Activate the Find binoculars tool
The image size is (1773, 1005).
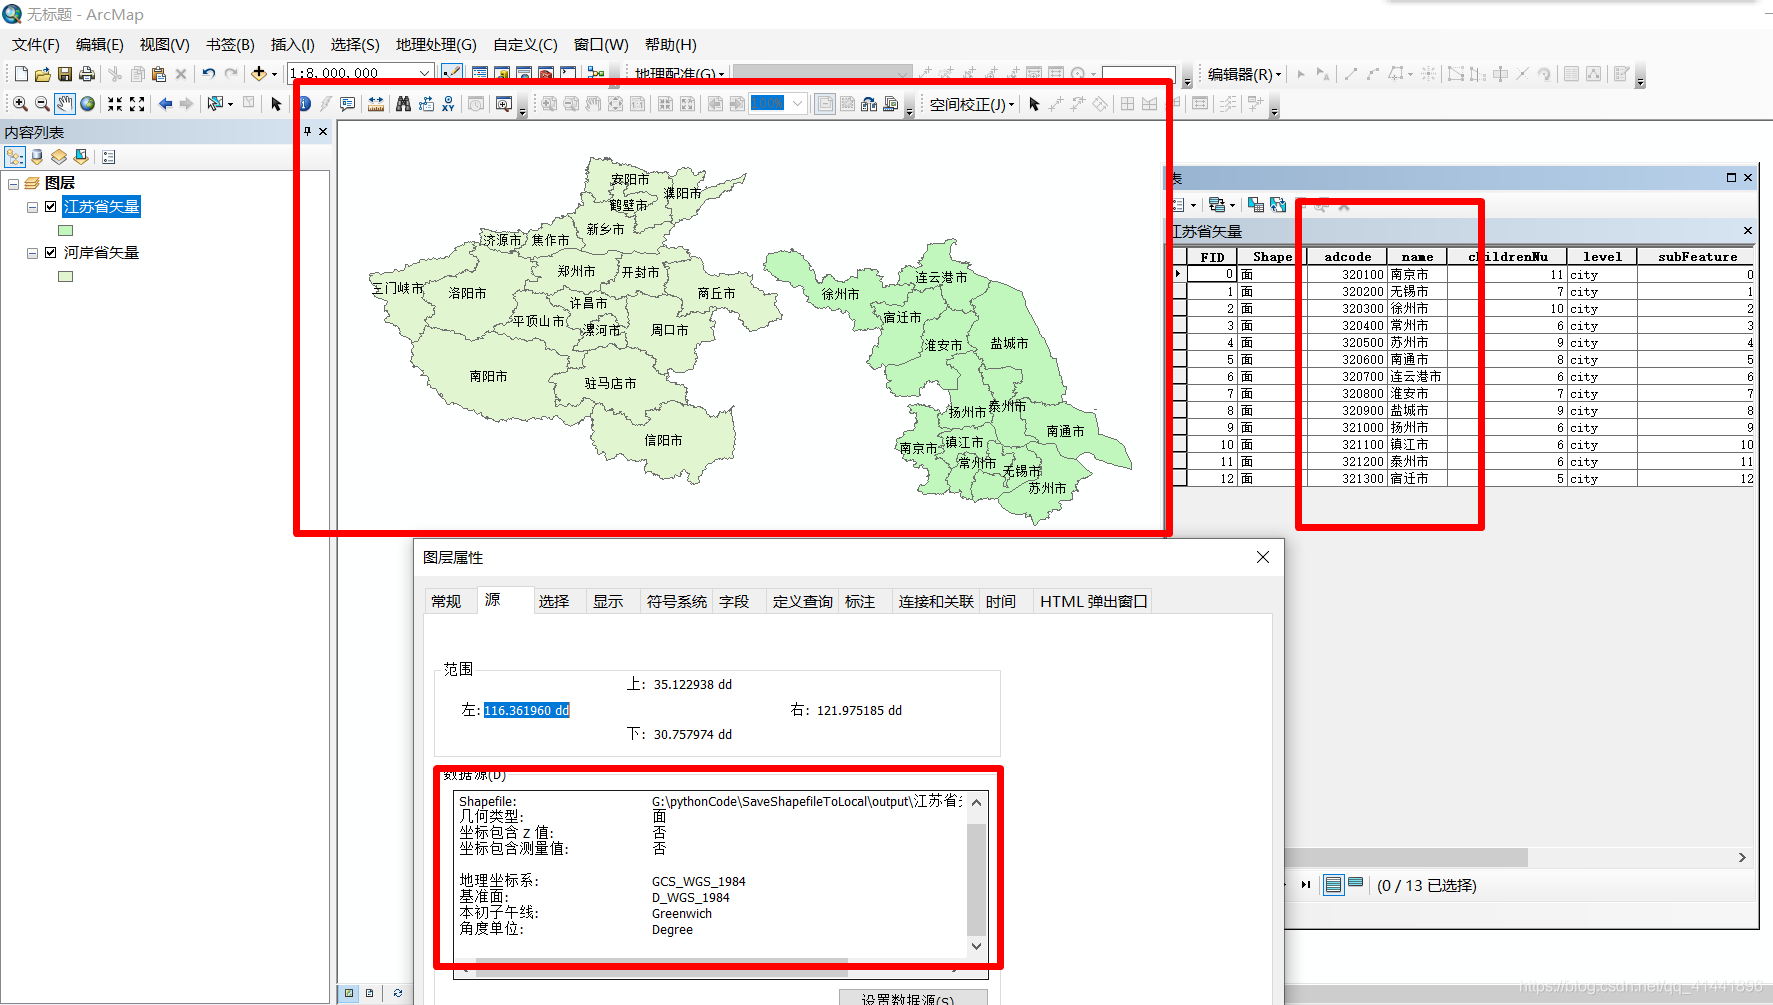point(403,104)
